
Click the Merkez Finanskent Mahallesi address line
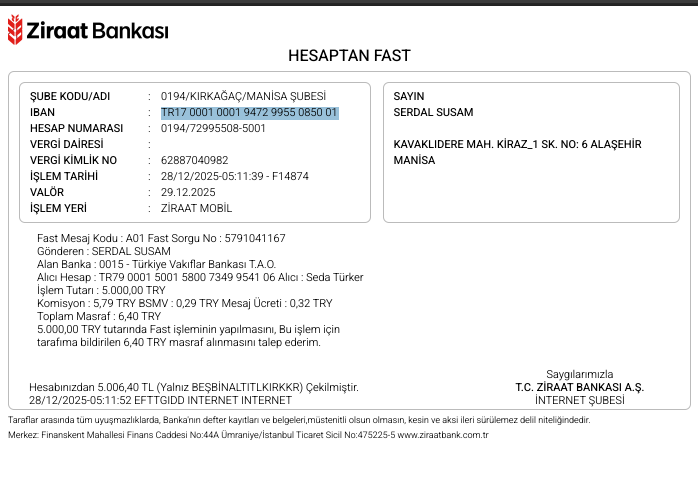[x=248, y=435]
